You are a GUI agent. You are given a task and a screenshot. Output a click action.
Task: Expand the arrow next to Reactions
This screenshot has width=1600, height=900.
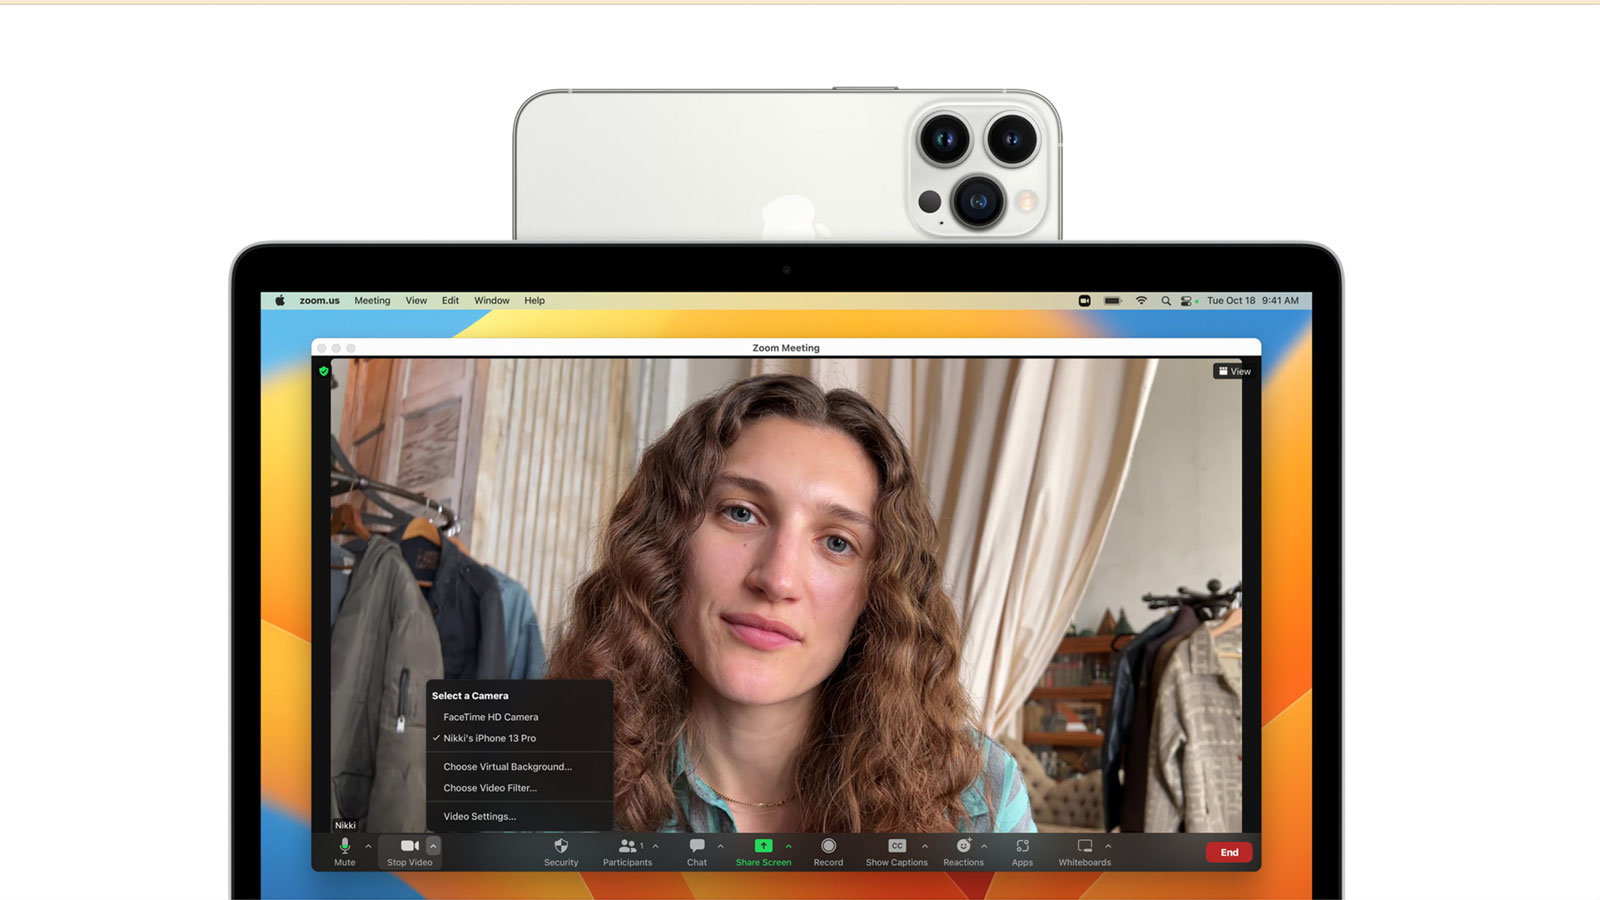point(984,846)
